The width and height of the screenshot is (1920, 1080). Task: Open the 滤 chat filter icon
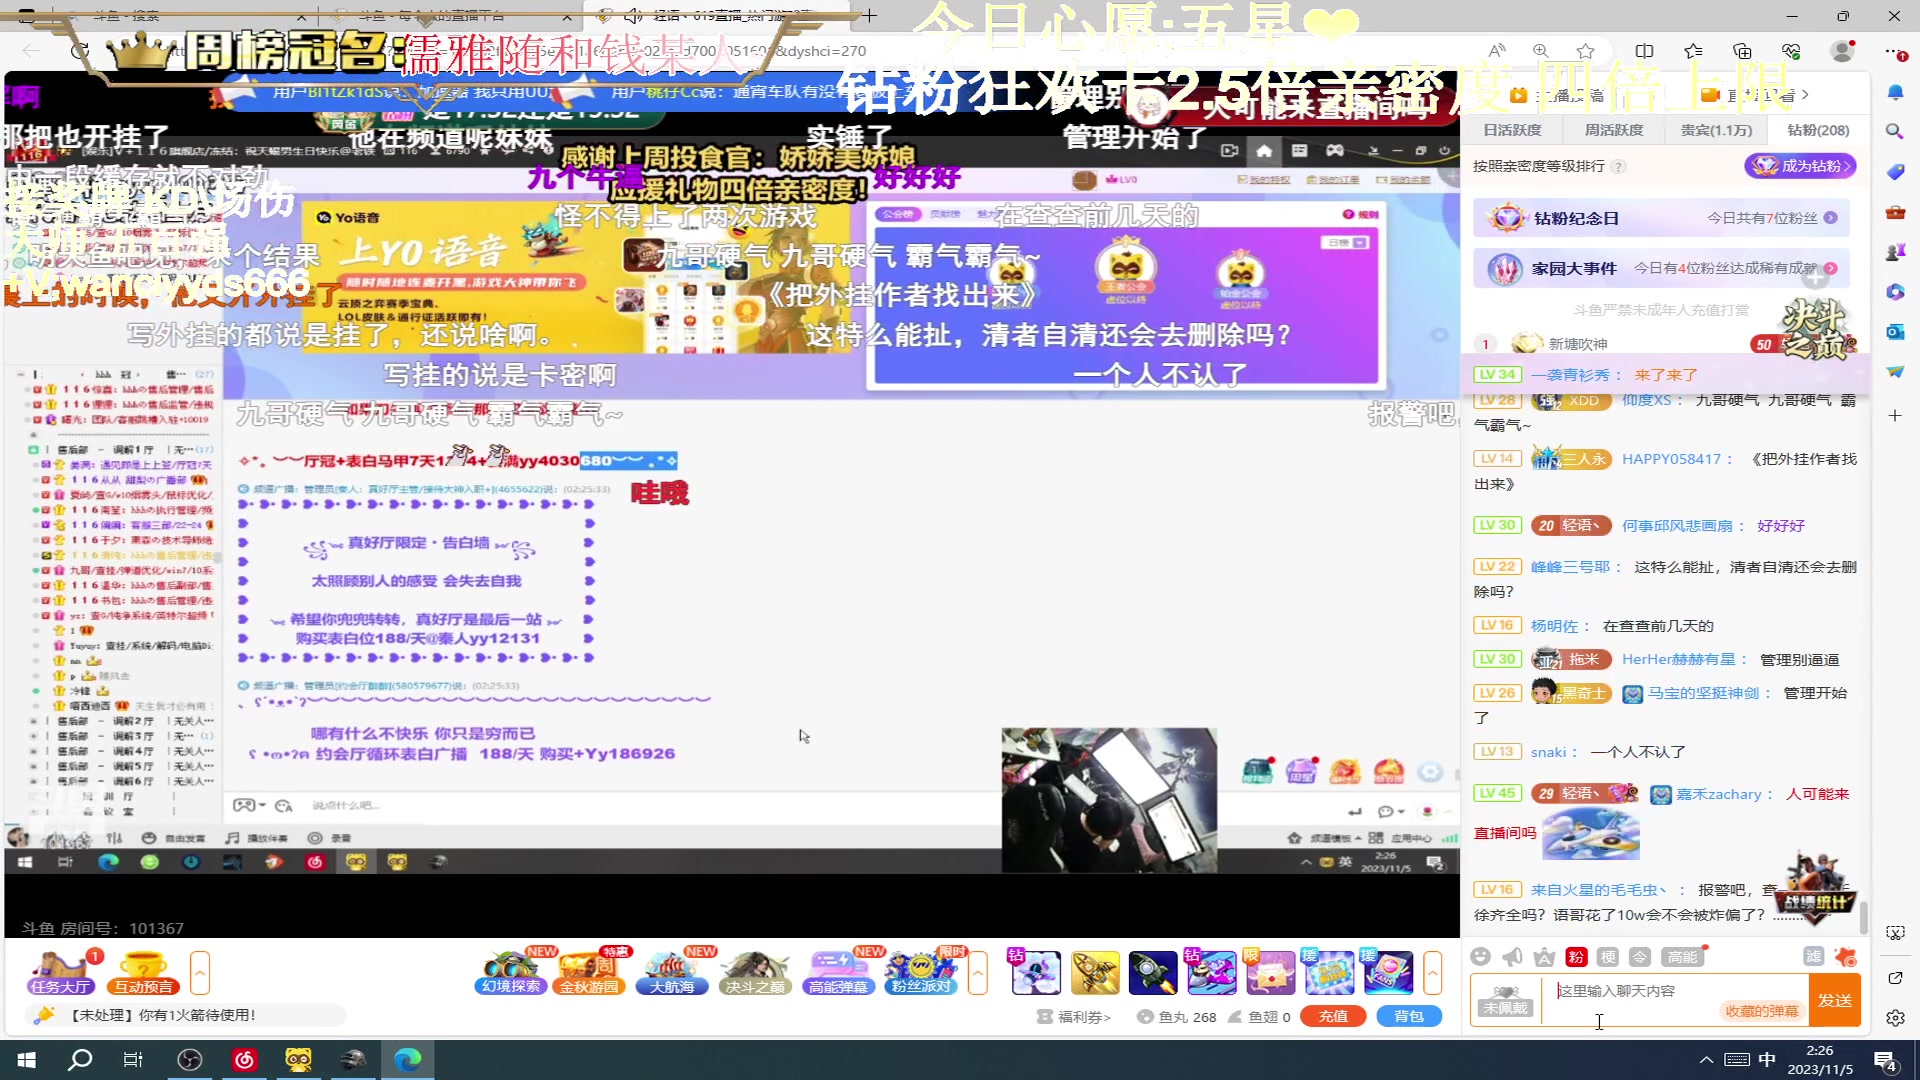[x=1813, y=957]
